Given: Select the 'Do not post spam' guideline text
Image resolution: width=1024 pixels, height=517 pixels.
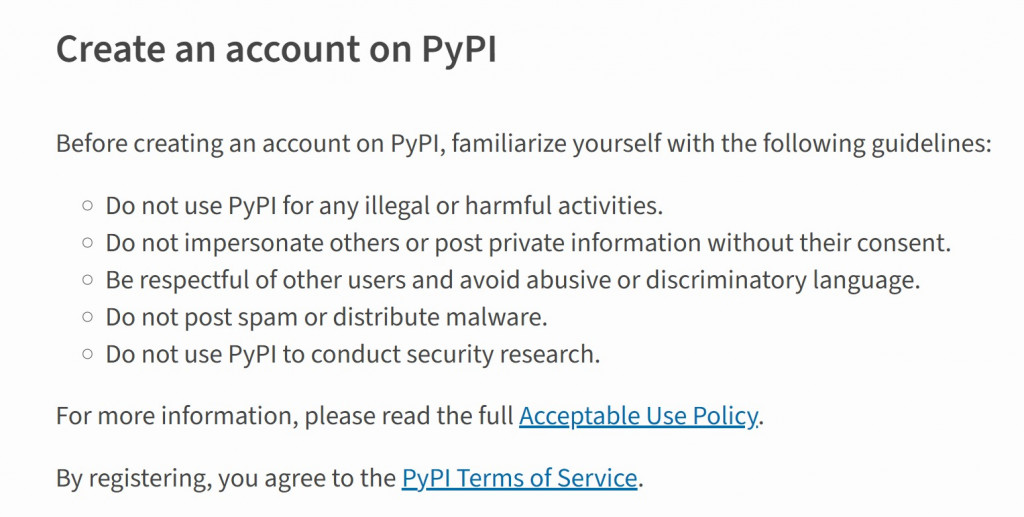Looking at the screenshot, I should (327, 317).
